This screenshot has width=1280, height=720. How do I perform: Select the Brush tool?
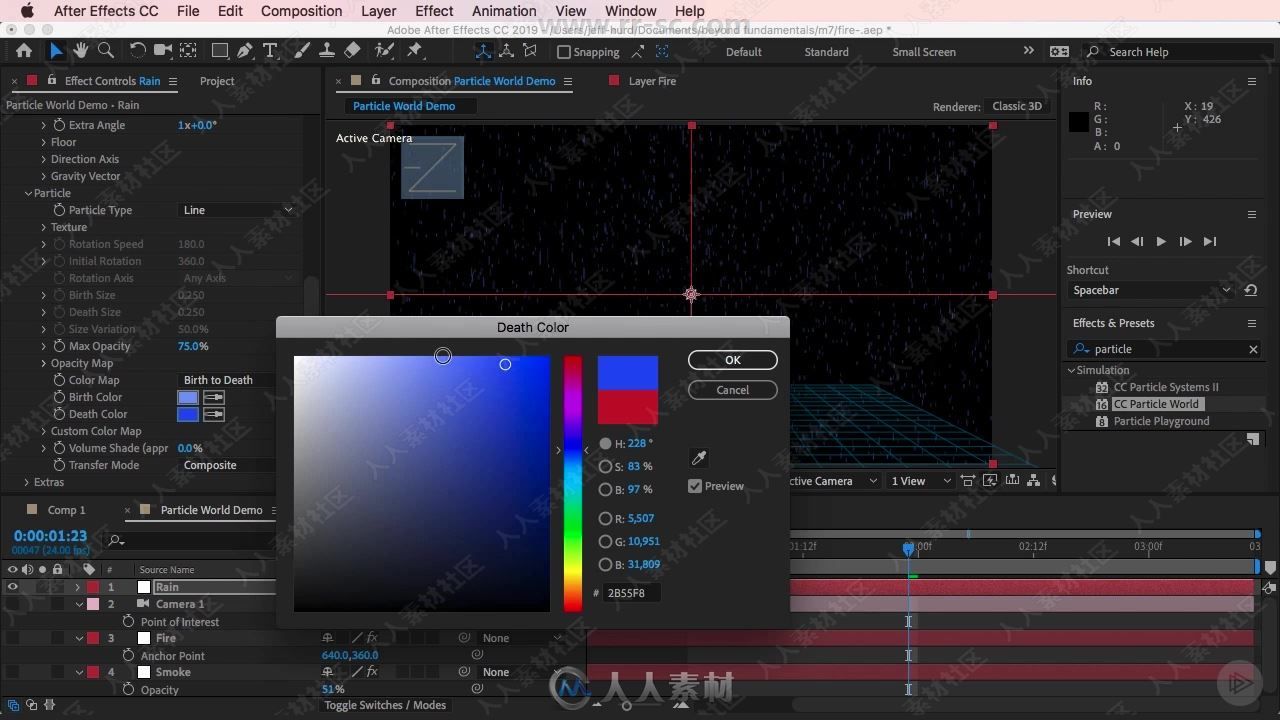pos(302,51)
